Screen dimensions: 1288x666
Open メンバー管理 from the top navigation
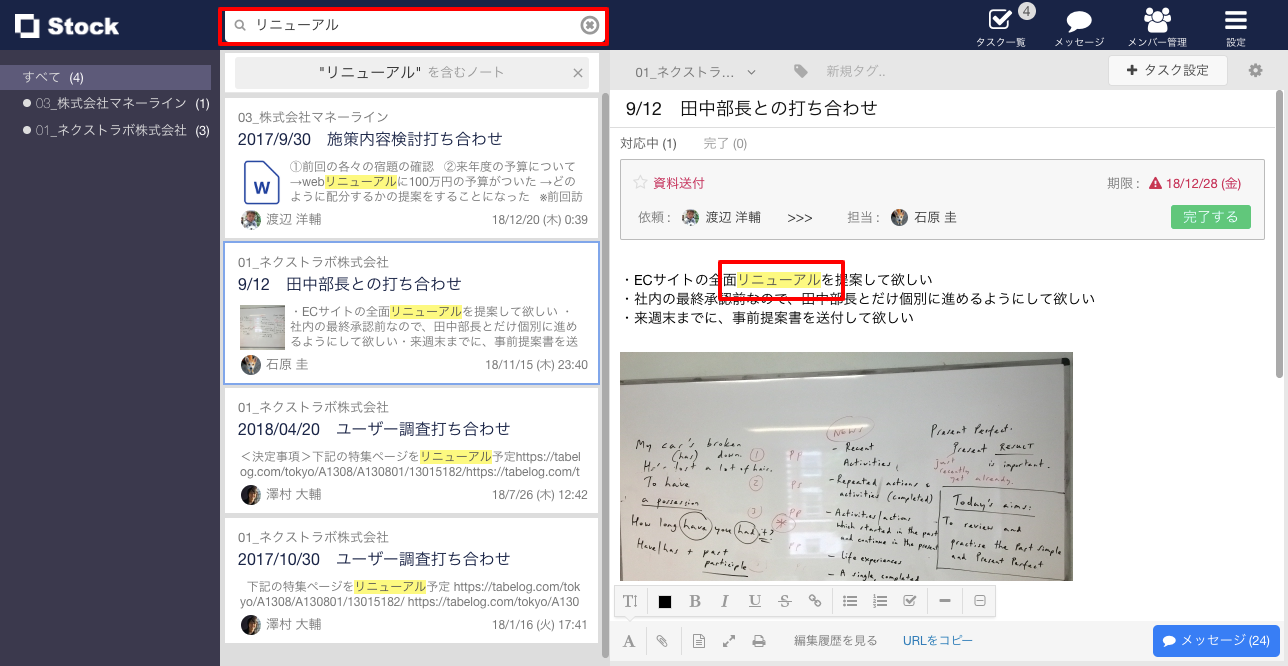click(1157, 25)
